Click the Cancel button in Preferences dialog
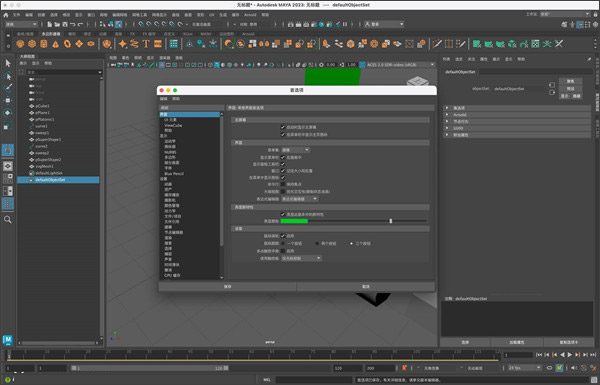The width and height of the screenshot is (600, 385). pyautogui.click(x=366, y=286)
